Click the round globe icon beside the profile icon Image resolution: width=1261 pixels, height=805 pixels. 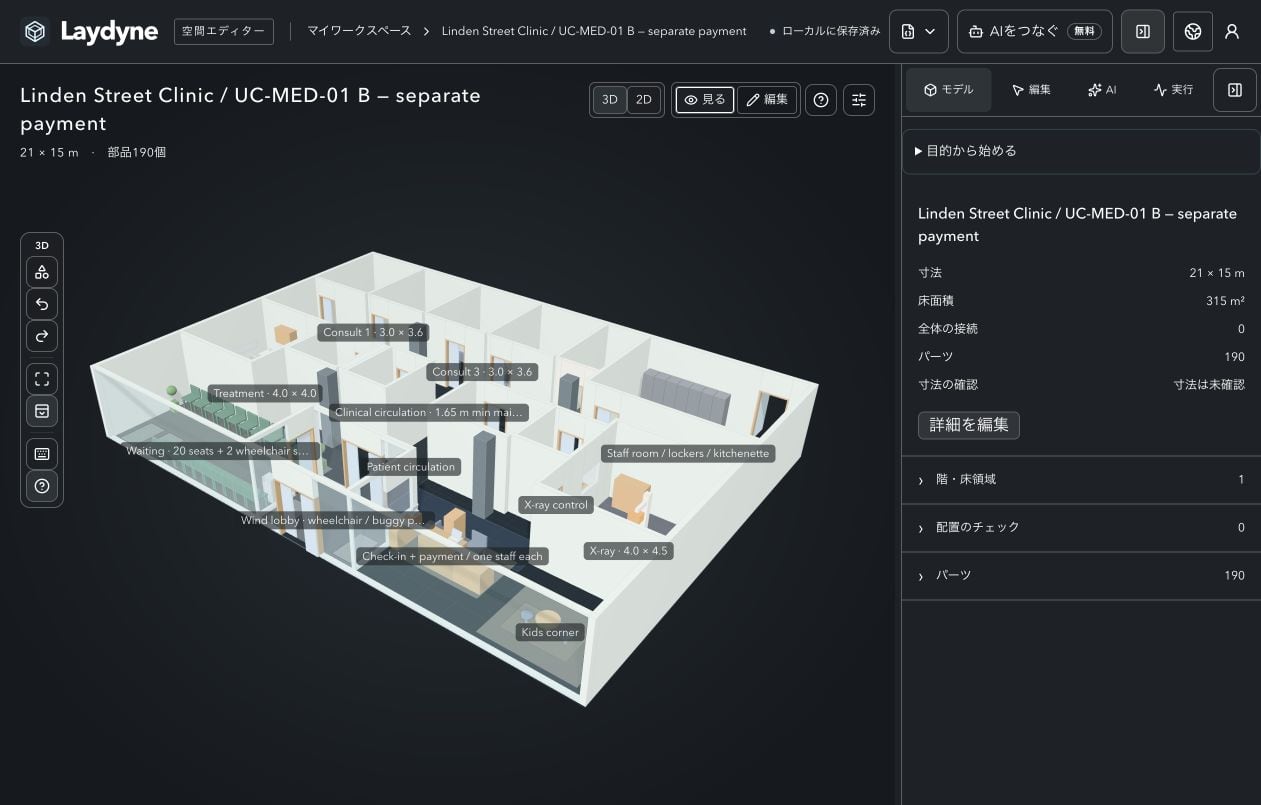click(1193, 32)
